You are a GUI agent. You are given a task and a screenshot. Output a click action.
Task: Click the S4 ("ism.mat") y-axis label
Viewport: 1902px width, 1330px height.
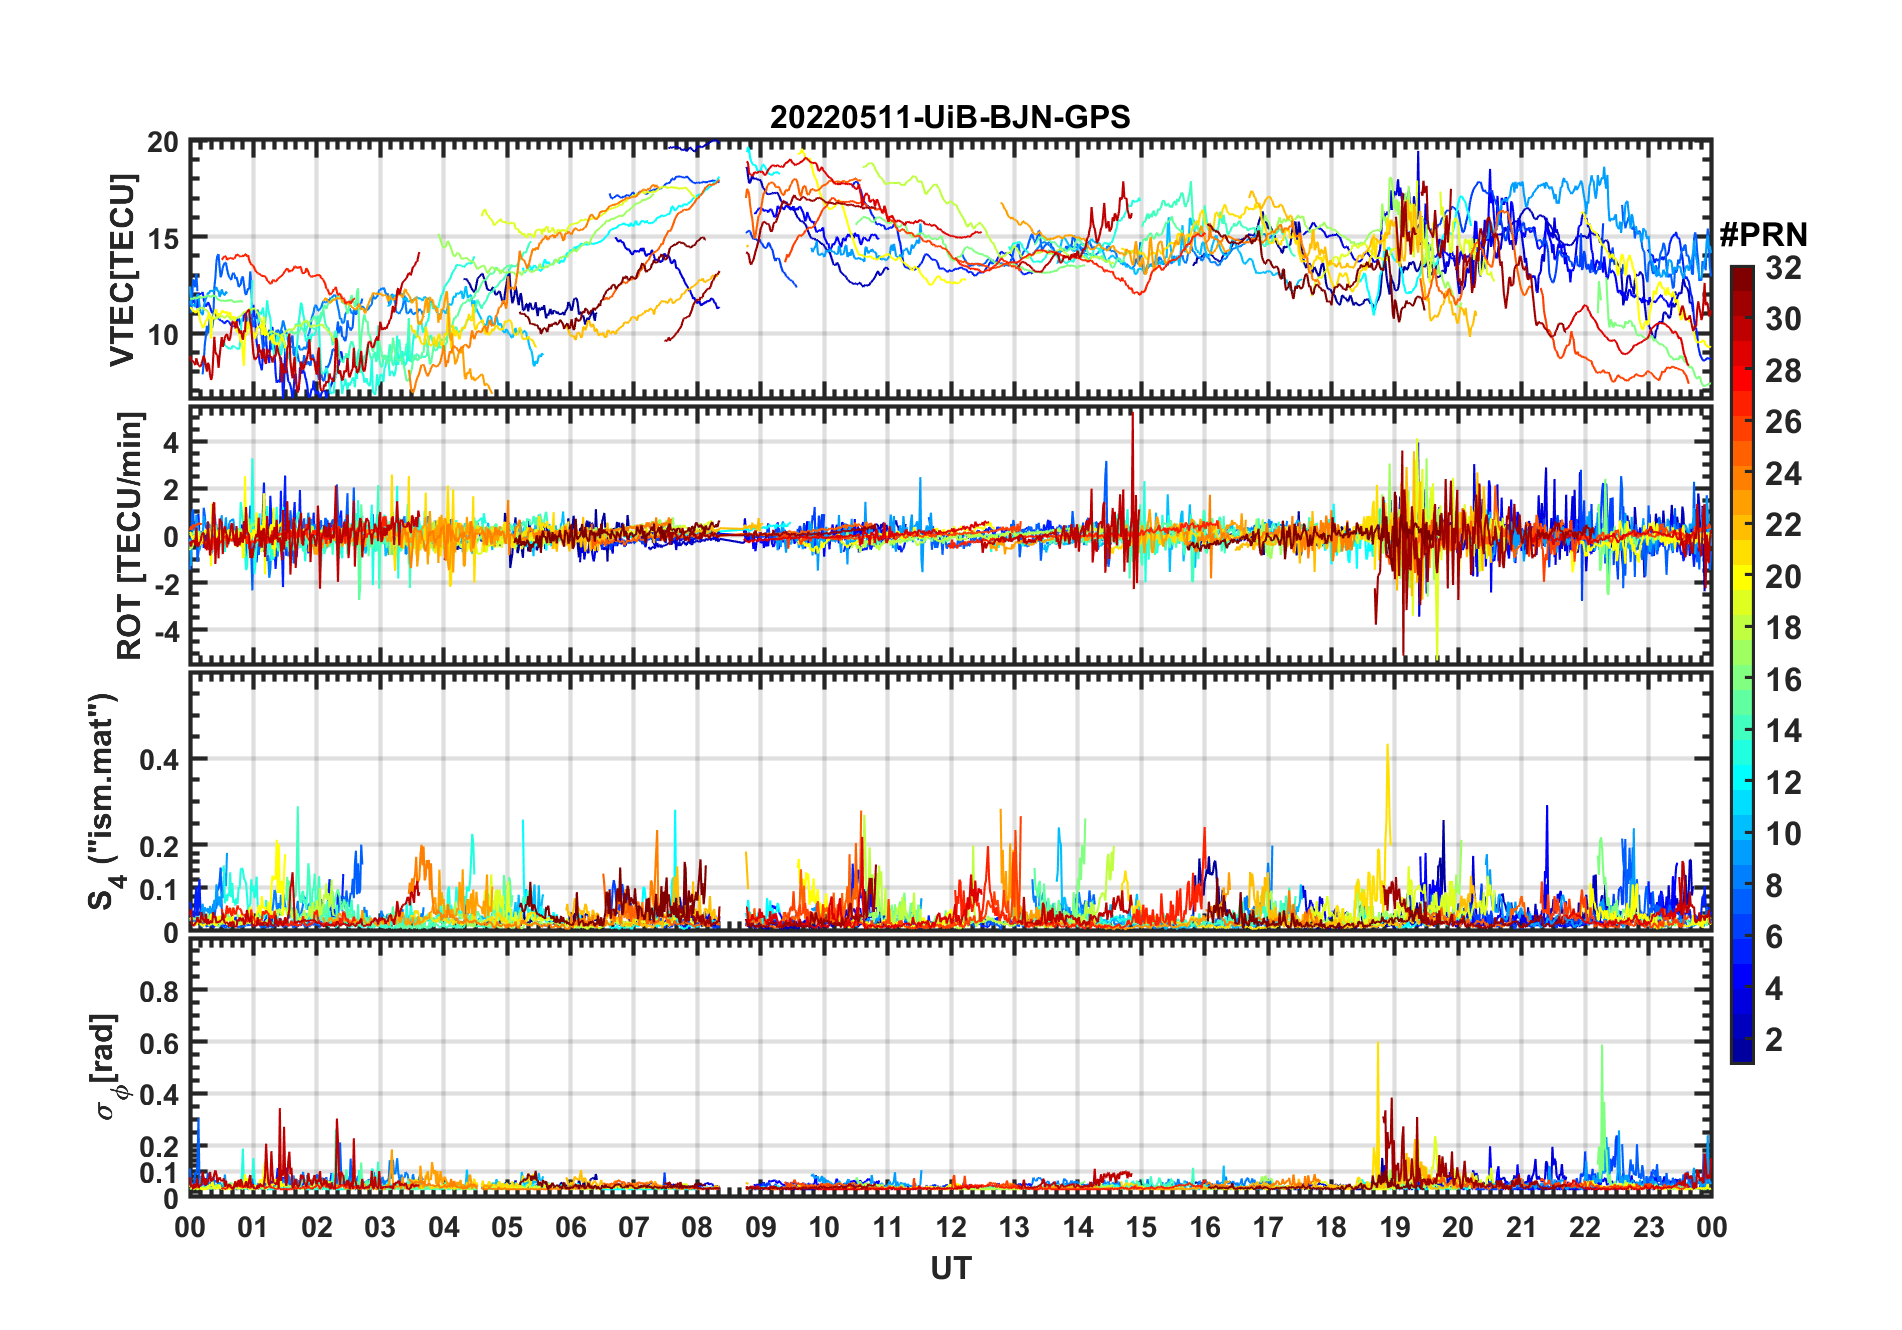coord(104,801)
